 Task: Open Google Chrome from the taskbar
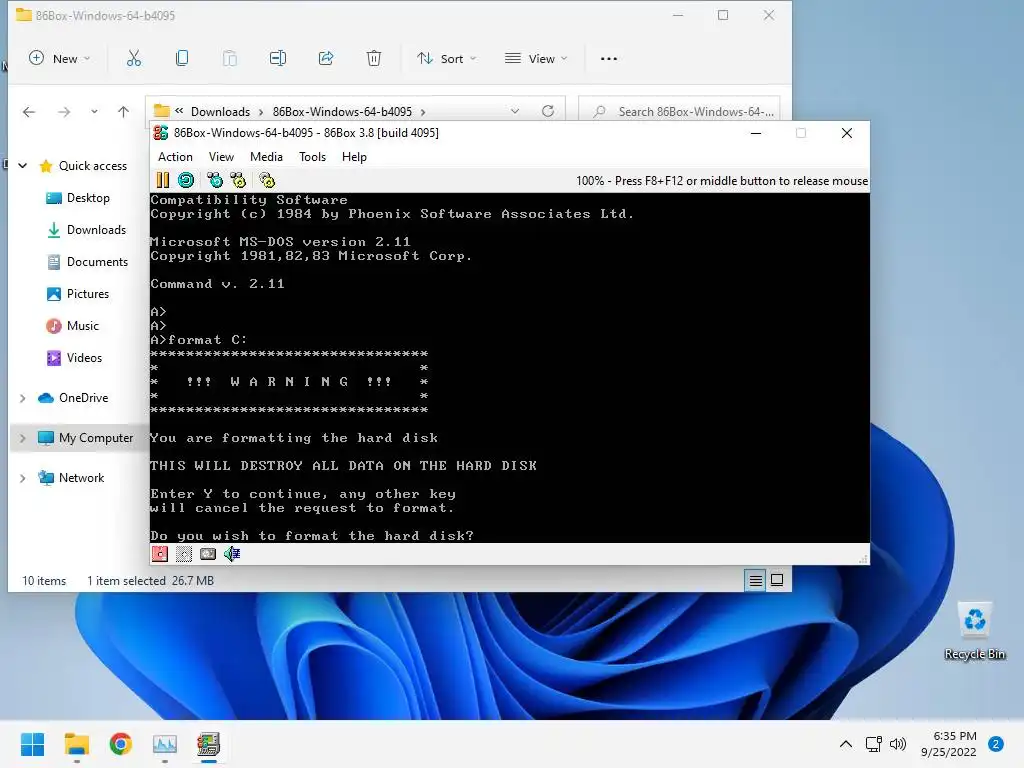point(121,744)
